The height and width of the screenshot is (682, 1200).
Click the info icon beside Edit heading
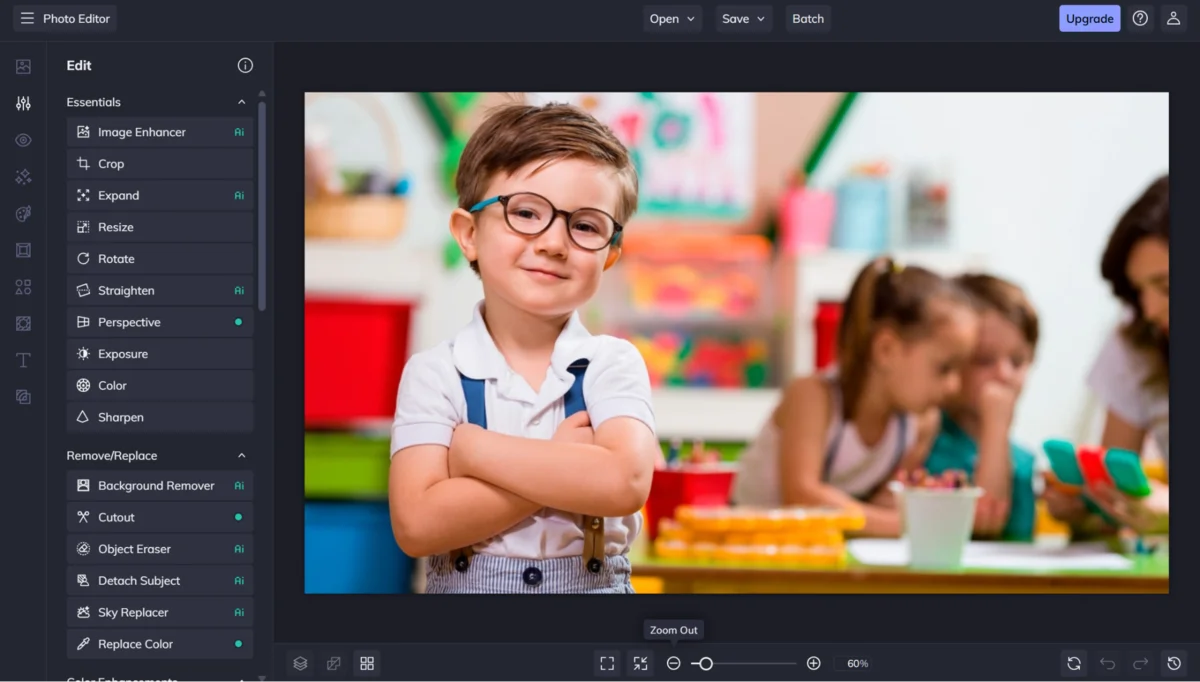[x=245, y=65]
